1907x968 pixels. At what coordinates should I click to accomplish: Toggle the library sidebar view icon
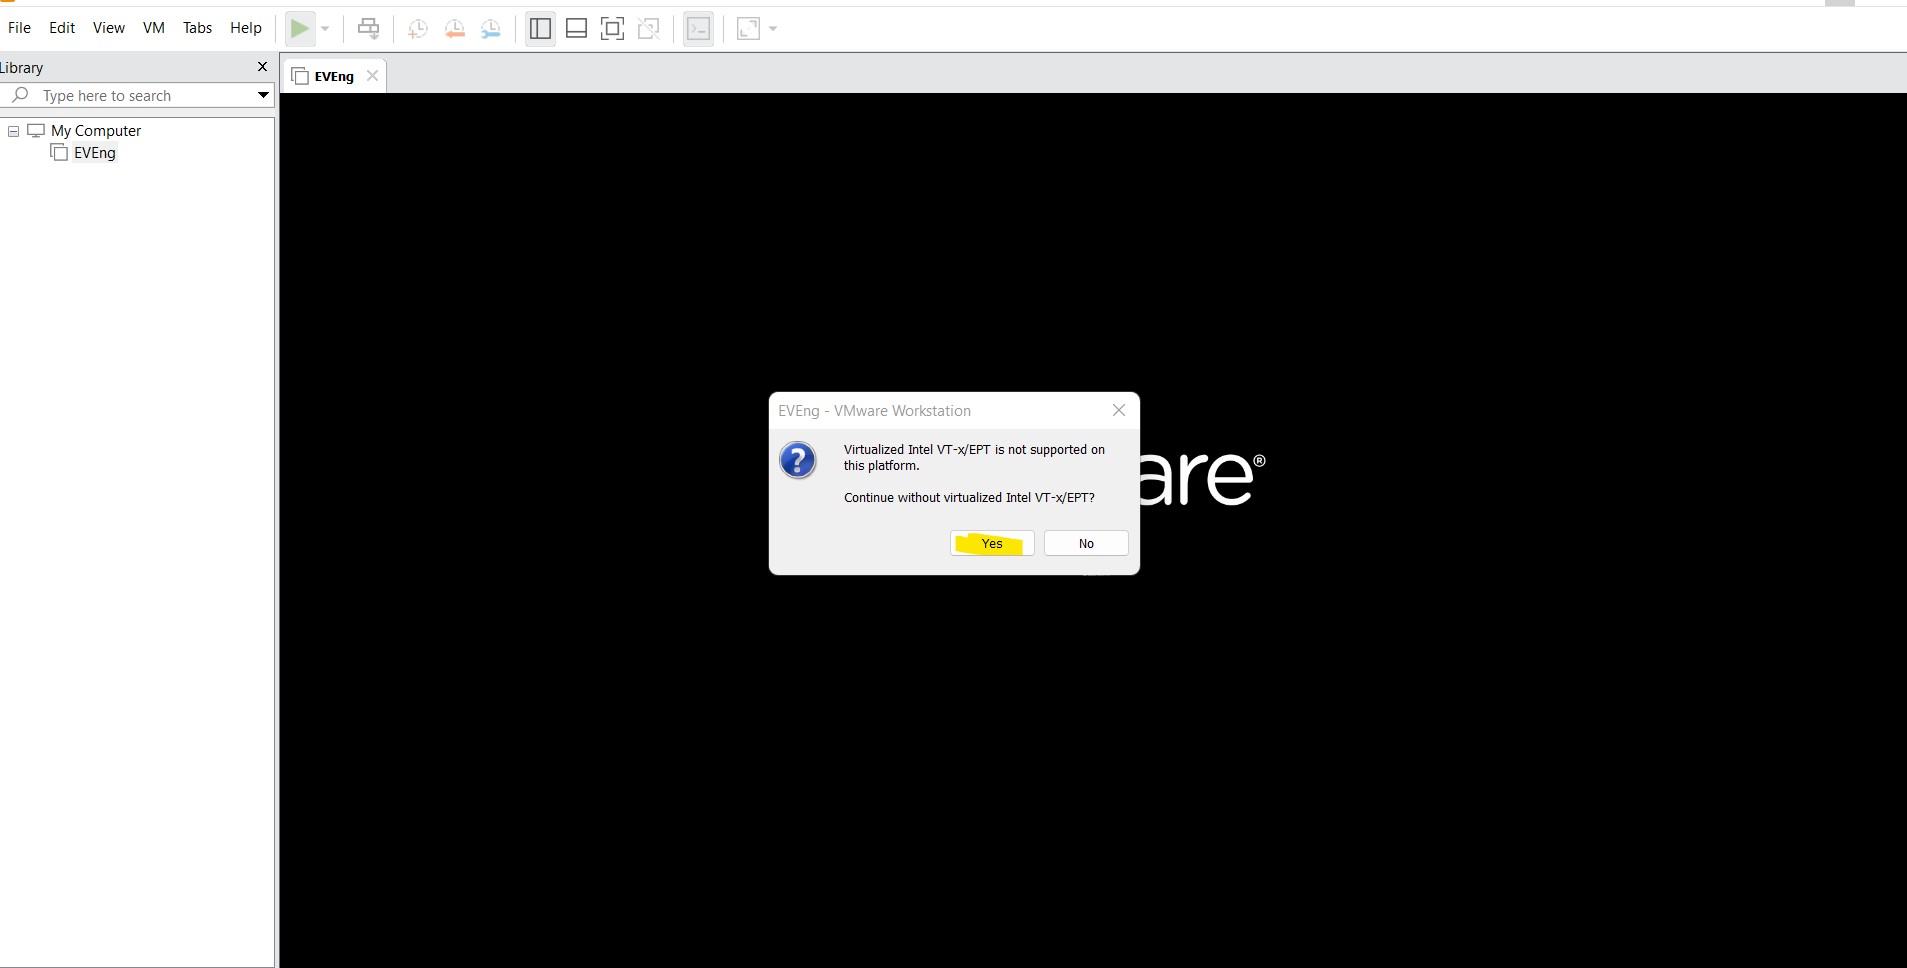click(540, 29)
